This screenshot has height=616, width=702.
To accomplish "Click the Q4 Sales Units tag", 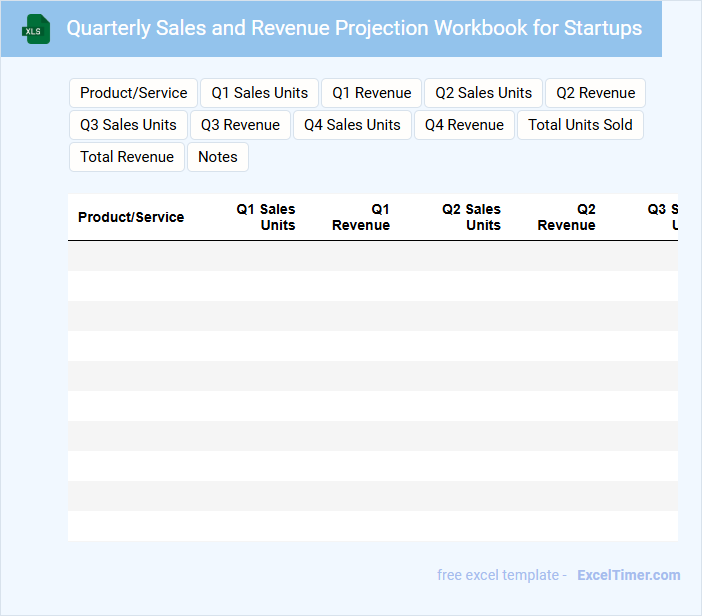I will [352, 125].
